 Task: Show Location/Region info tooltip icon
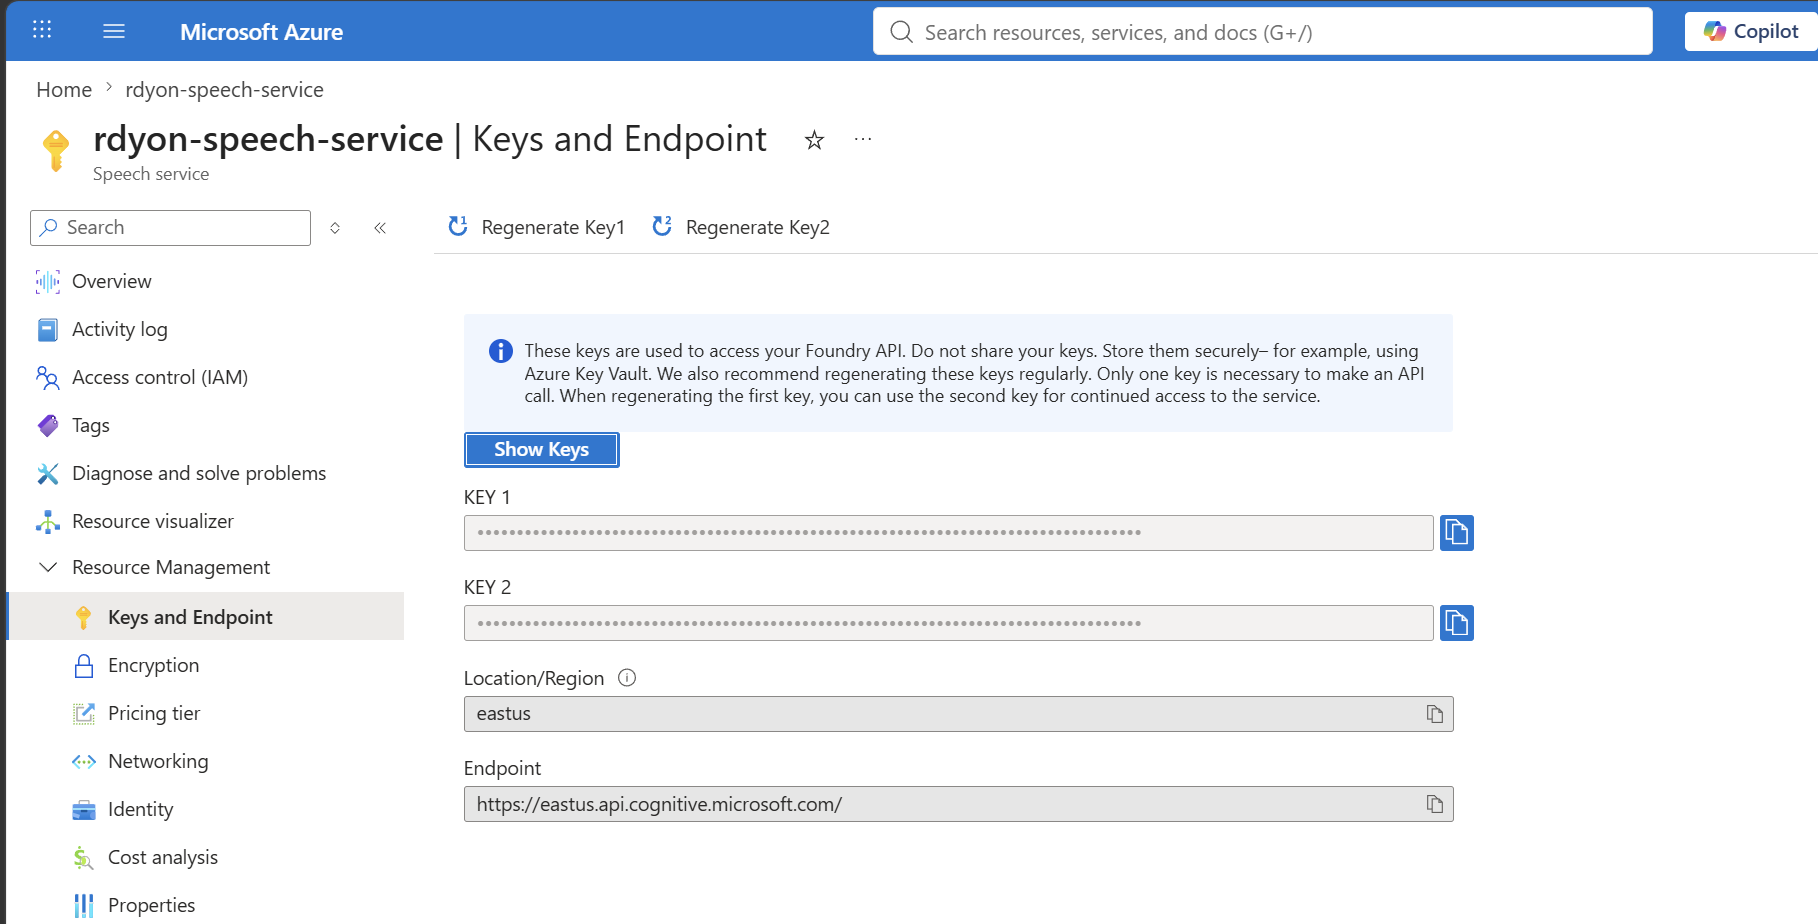click(x=627, y=678)
